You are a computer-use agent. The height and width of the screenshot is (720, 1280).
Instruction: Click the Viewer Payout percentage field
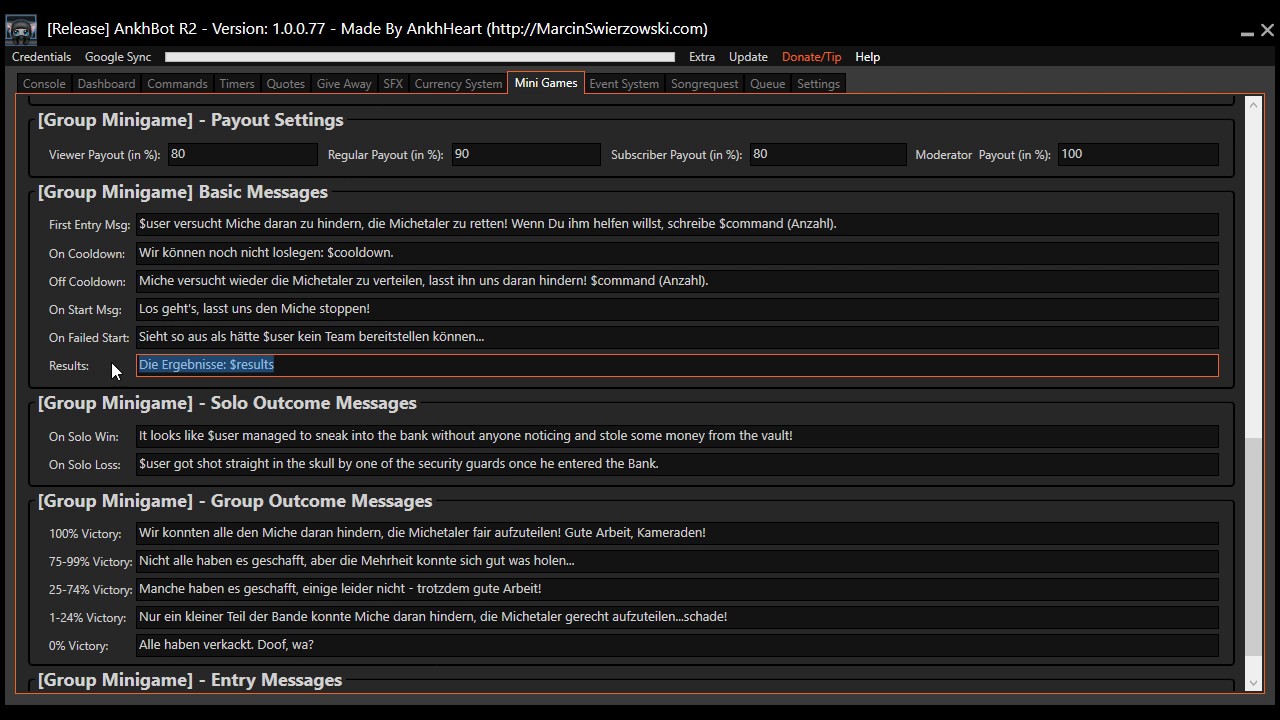[x=242, y=154]
